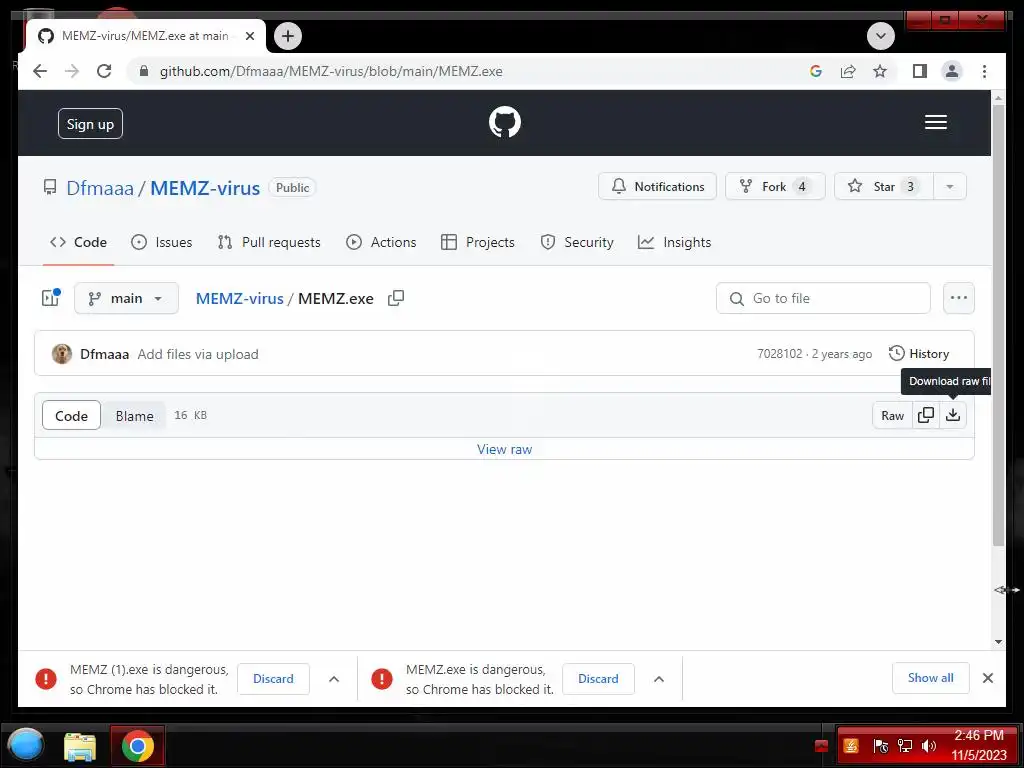
Task: Click MEMZ-virus in the file breadcrumb
Action: coord(240,298)
